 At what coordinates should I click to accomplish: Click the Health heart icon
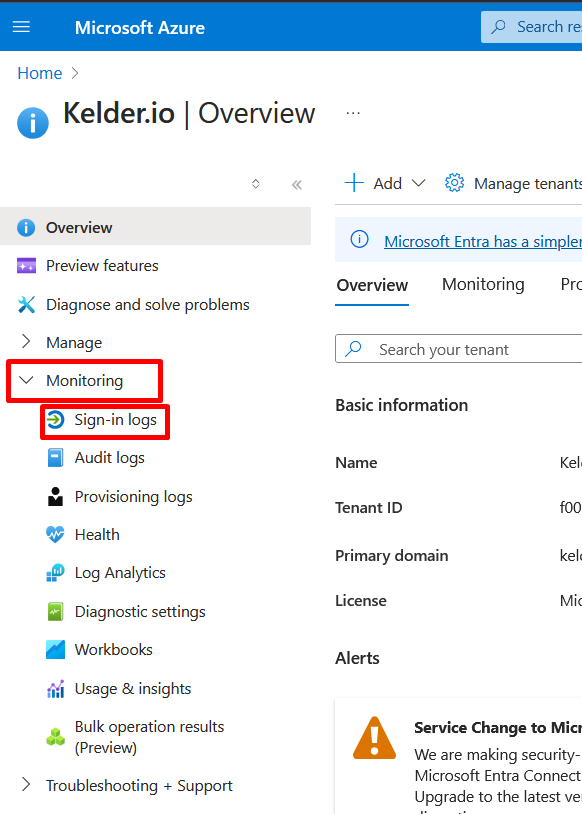[x=56, y=534]
